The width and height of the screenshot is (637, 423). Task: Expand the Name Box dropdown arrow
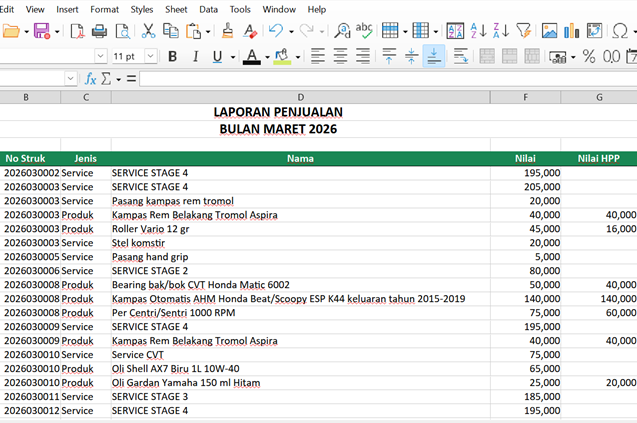(71, 78)
